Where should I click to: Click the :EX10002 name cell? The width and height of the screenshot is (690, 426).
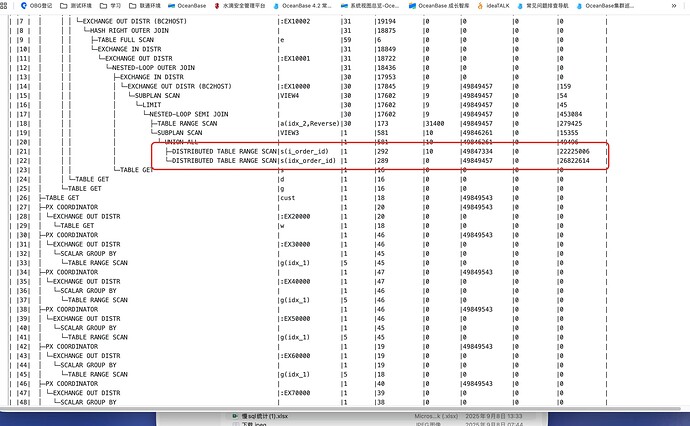[x=295, y=21]
